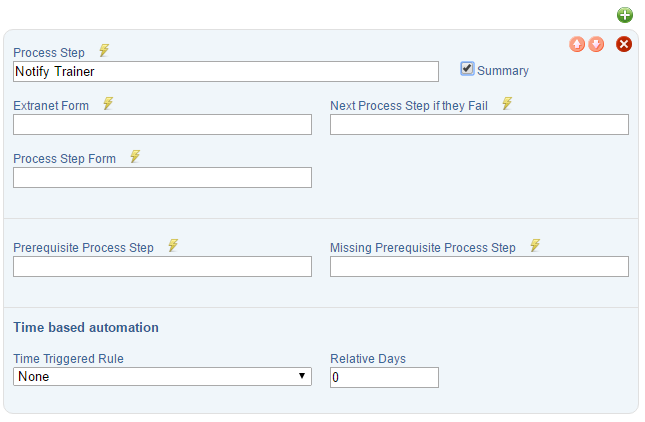This screenshot has height=422, width=645.
Task: Move step up with orange up arrow
Action: click(x=577, y=44)
